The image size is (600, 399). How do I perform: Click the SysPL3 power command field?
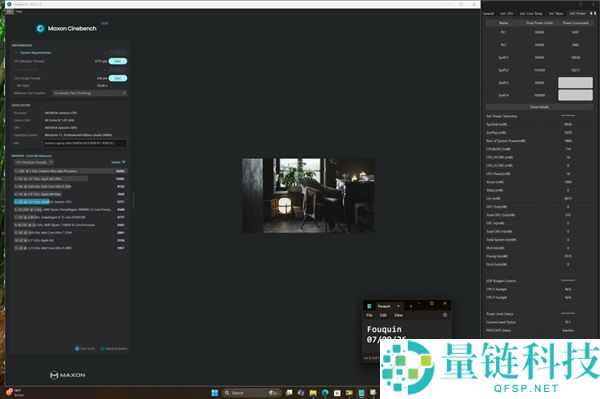pyautogui.click(x=575, y=83)
